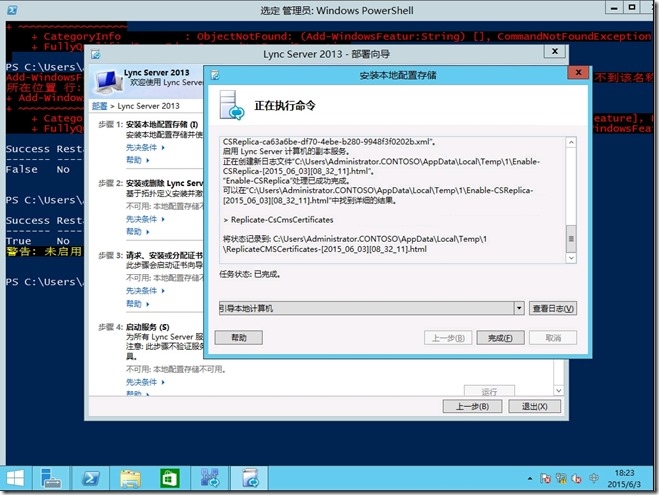This screenshot has width=659, height=495.
Task: Open Lync Topology Builder taskbar icon
Action: (x=210, y=478)
